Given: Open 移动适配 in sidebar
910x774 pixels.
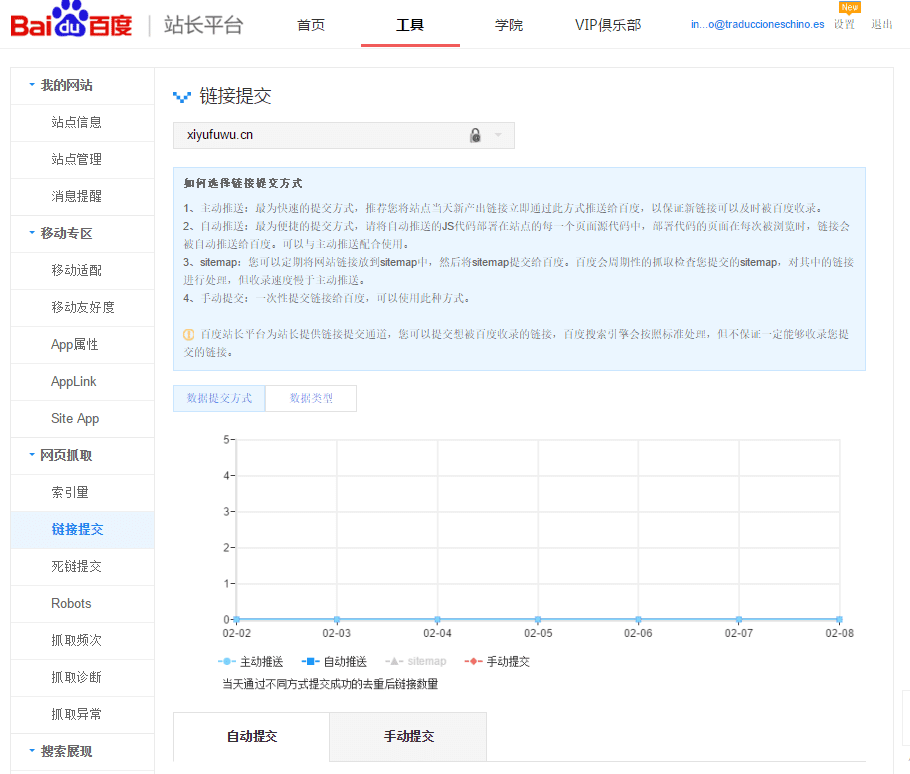Looking at the screenshot, I should click(82, 271).
